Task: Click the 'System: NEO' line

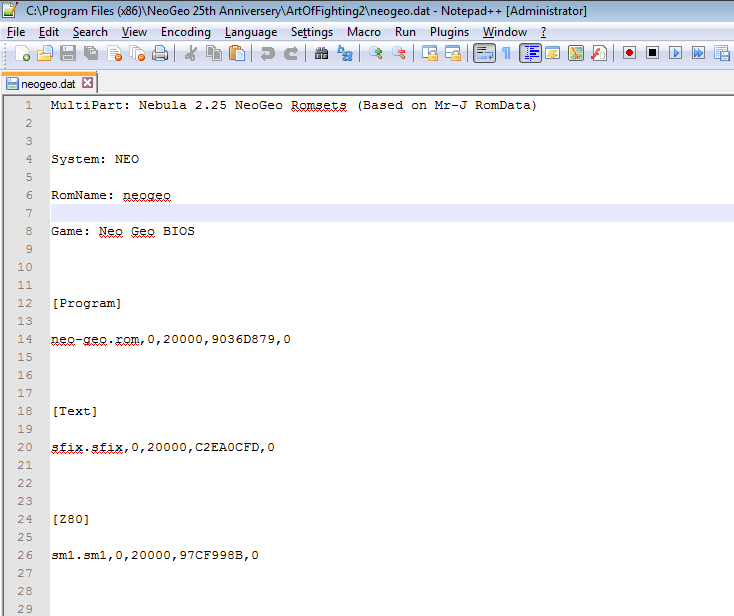Action: point(95,159)
